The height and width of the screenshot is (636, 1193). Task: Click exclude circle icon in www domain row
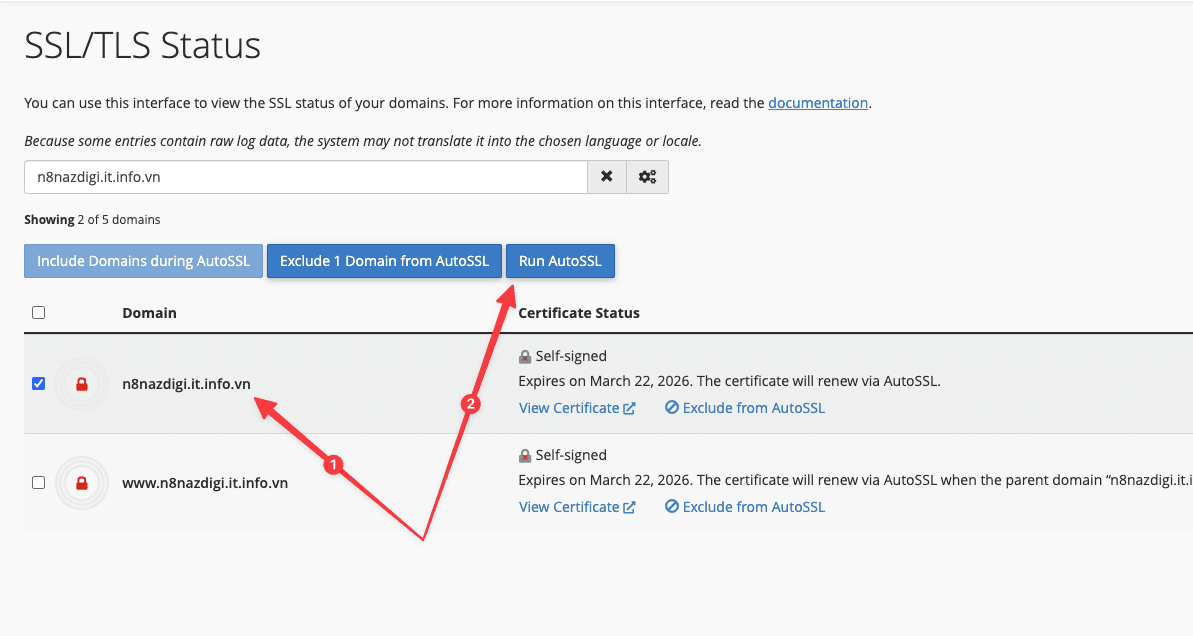point(672,507)
